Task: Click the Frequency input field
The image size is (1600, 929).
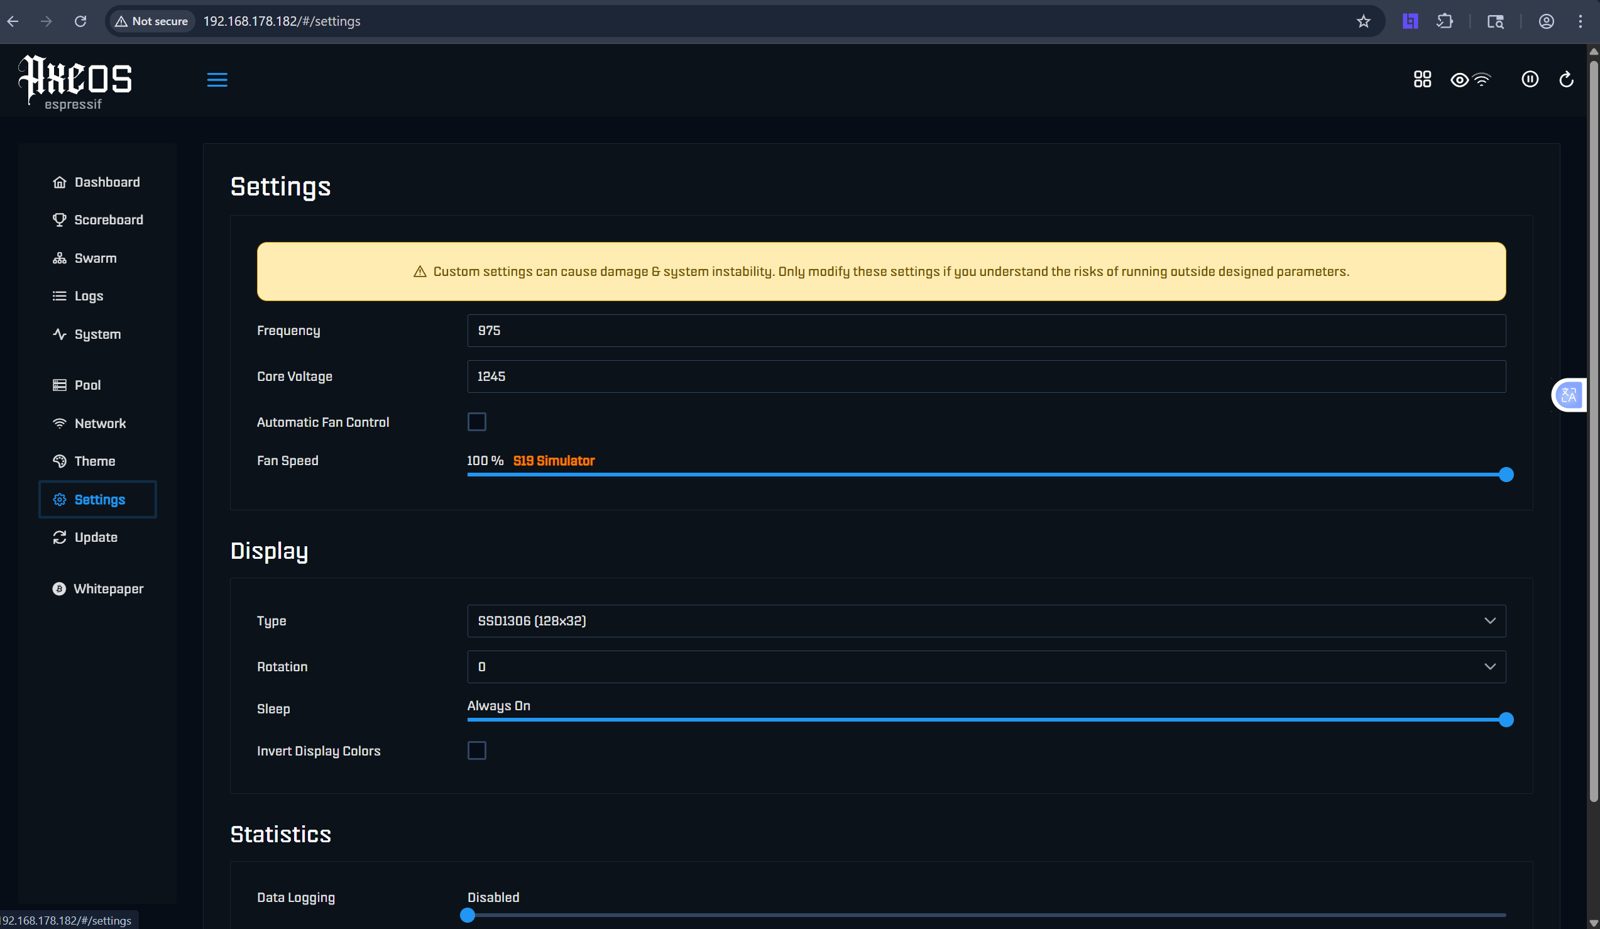Action: pyautogui.click(x=986, y=331)
